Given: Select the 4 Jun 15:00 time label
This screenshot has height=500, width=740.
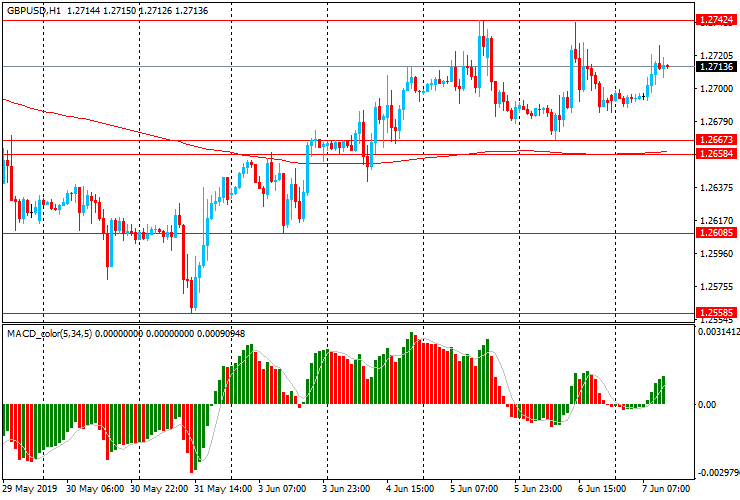Looking at the screenshot, I should tap(409, 490).
